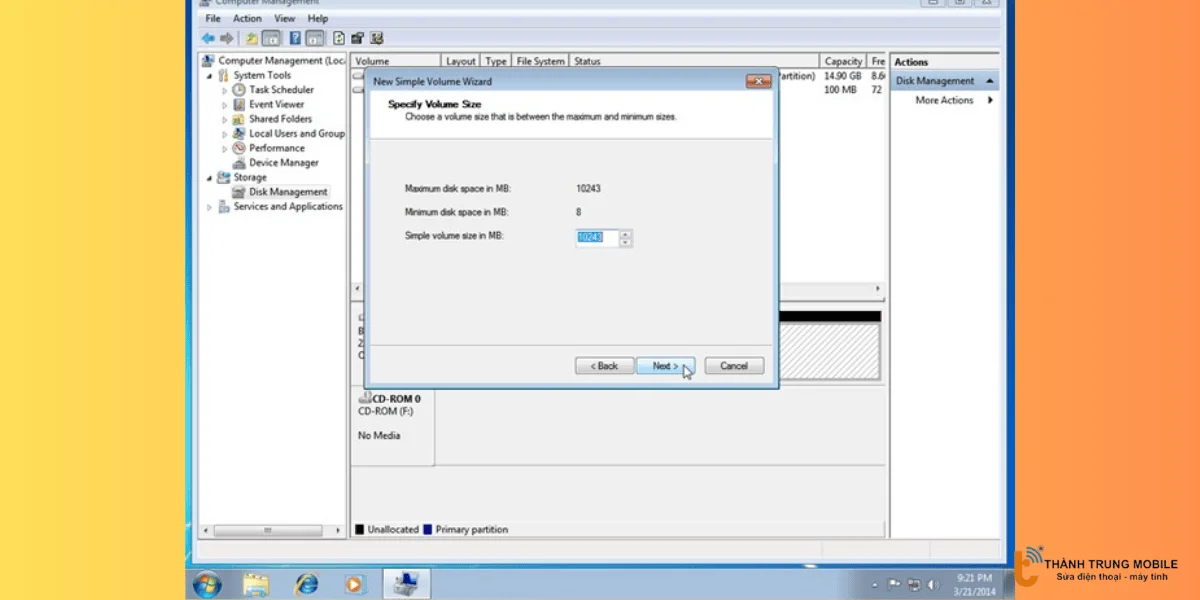Screen dimensions: 1200x600
Task: Click the Simple volume size input field
Action: (x=596, y=238)
